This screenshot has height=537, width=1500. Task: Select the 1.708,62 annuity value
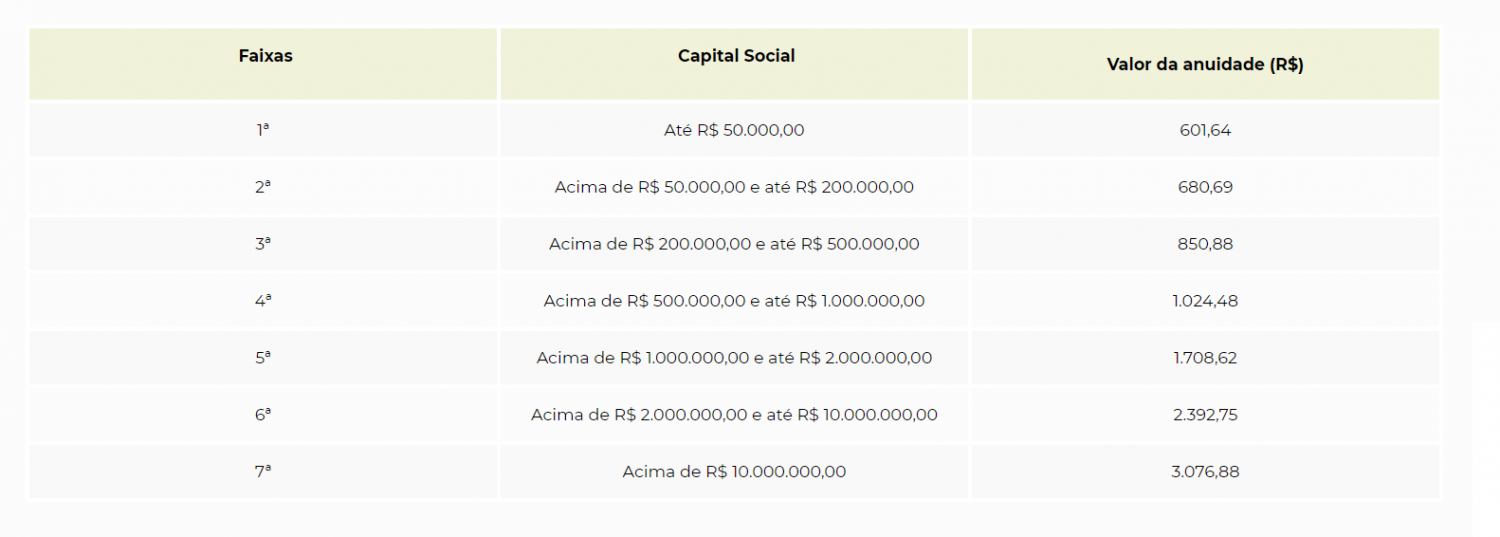click(x=1205, y=358)
